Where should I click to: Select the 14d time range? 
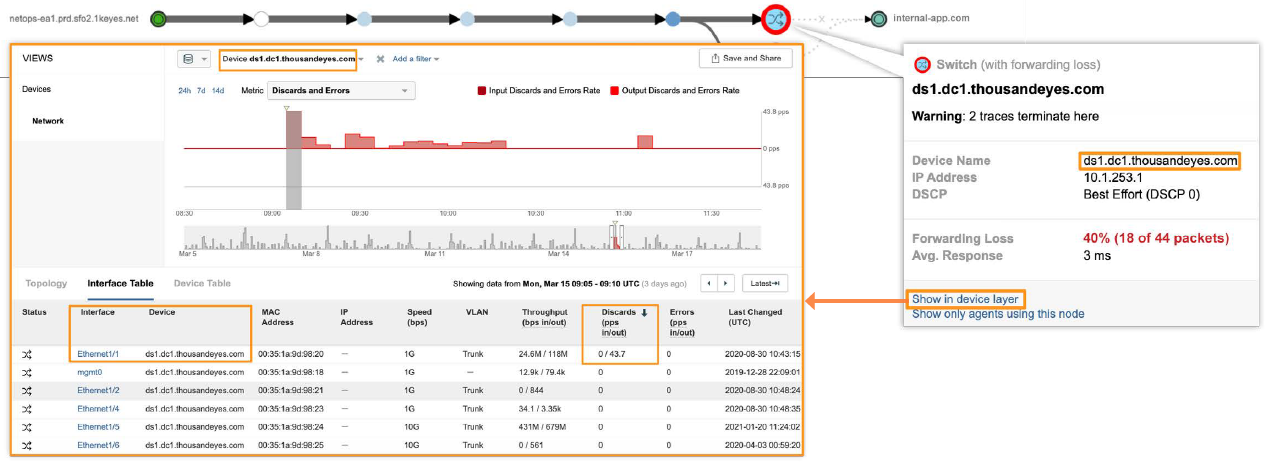pos(218,91)
